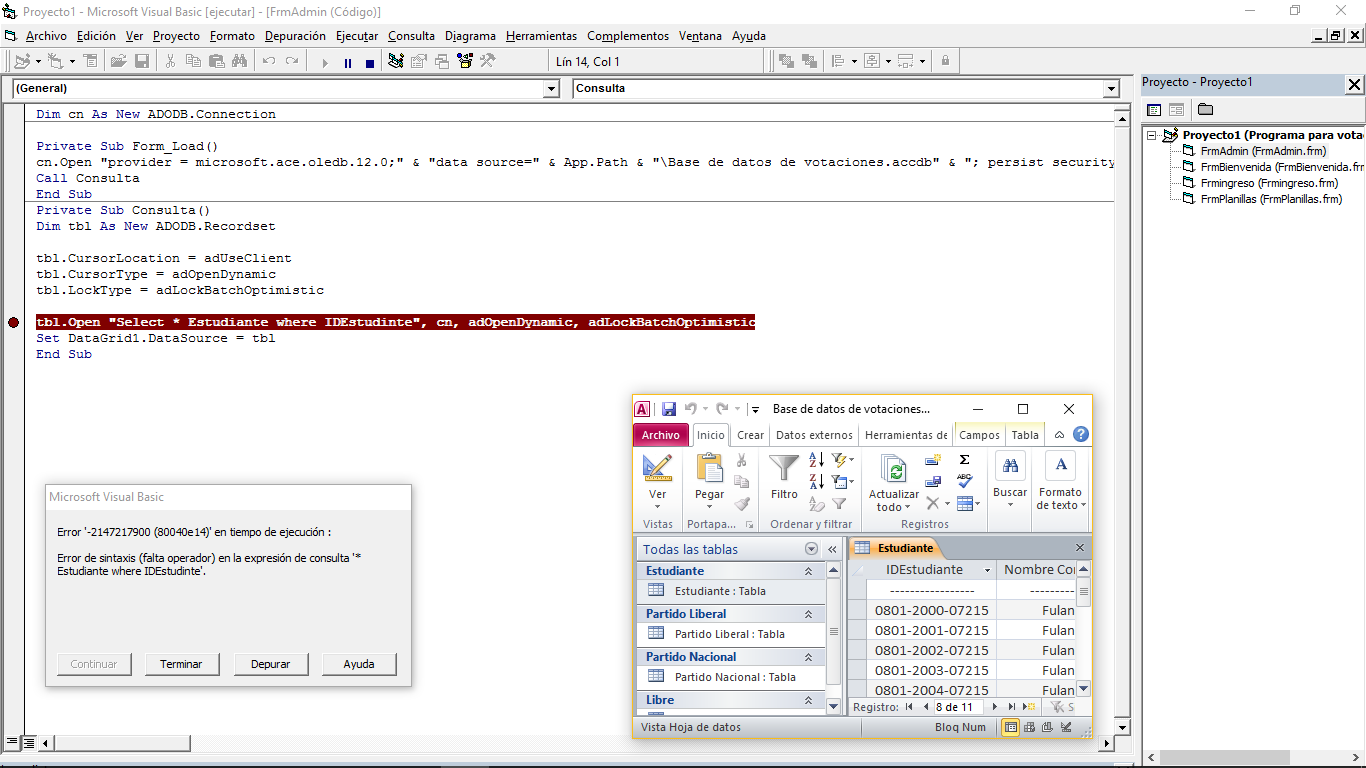This screenshot has width=1366, height=768.
Task: Open the Herramientas menu in VB
Action: pos(541,36)
